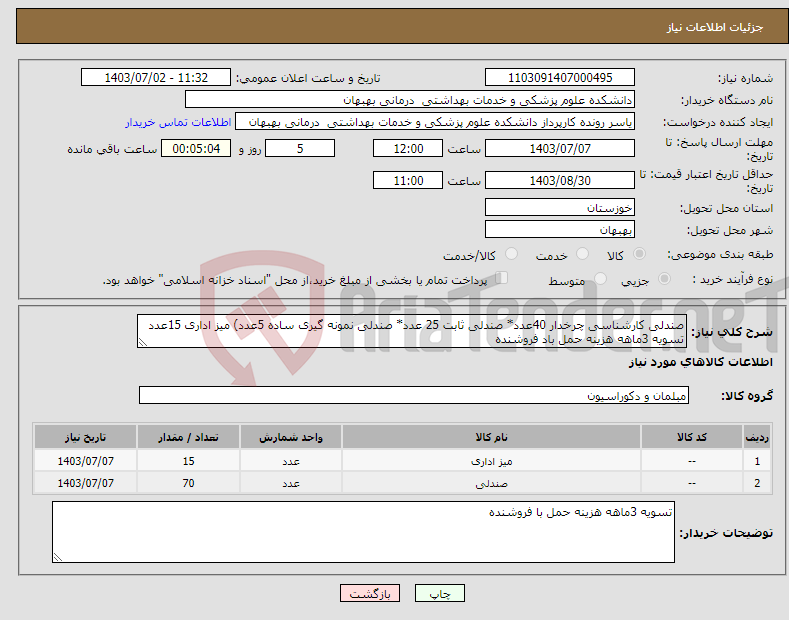Click the province field خوزستان
789x620 pixels.
560,207
